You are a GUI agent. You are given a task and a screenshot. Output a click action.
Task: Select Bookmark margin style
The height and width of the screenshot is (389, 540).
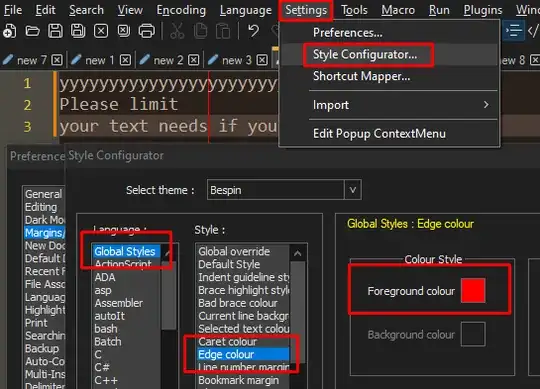click(243, 380)
